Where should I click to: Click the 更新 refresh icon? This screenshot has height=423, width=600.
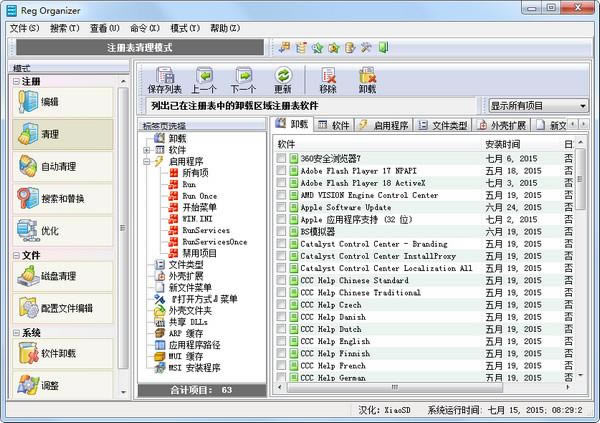283,80
